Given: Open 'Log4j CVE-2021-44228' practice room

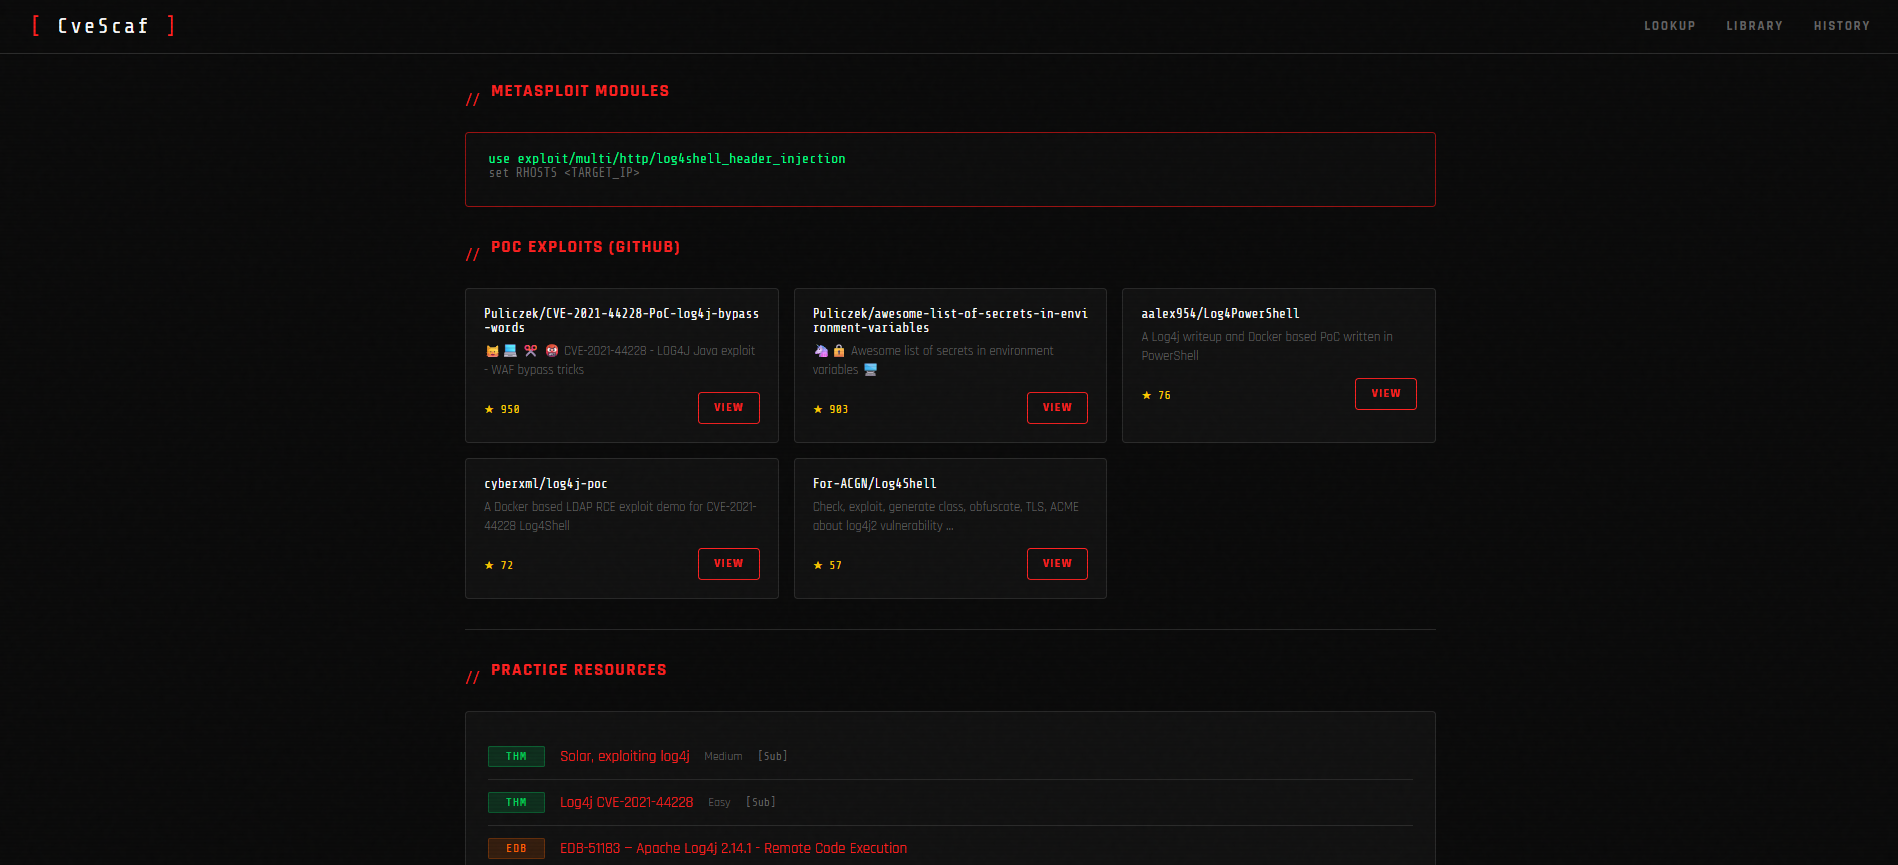Looking at the screenshot, I should pos(626,802).
